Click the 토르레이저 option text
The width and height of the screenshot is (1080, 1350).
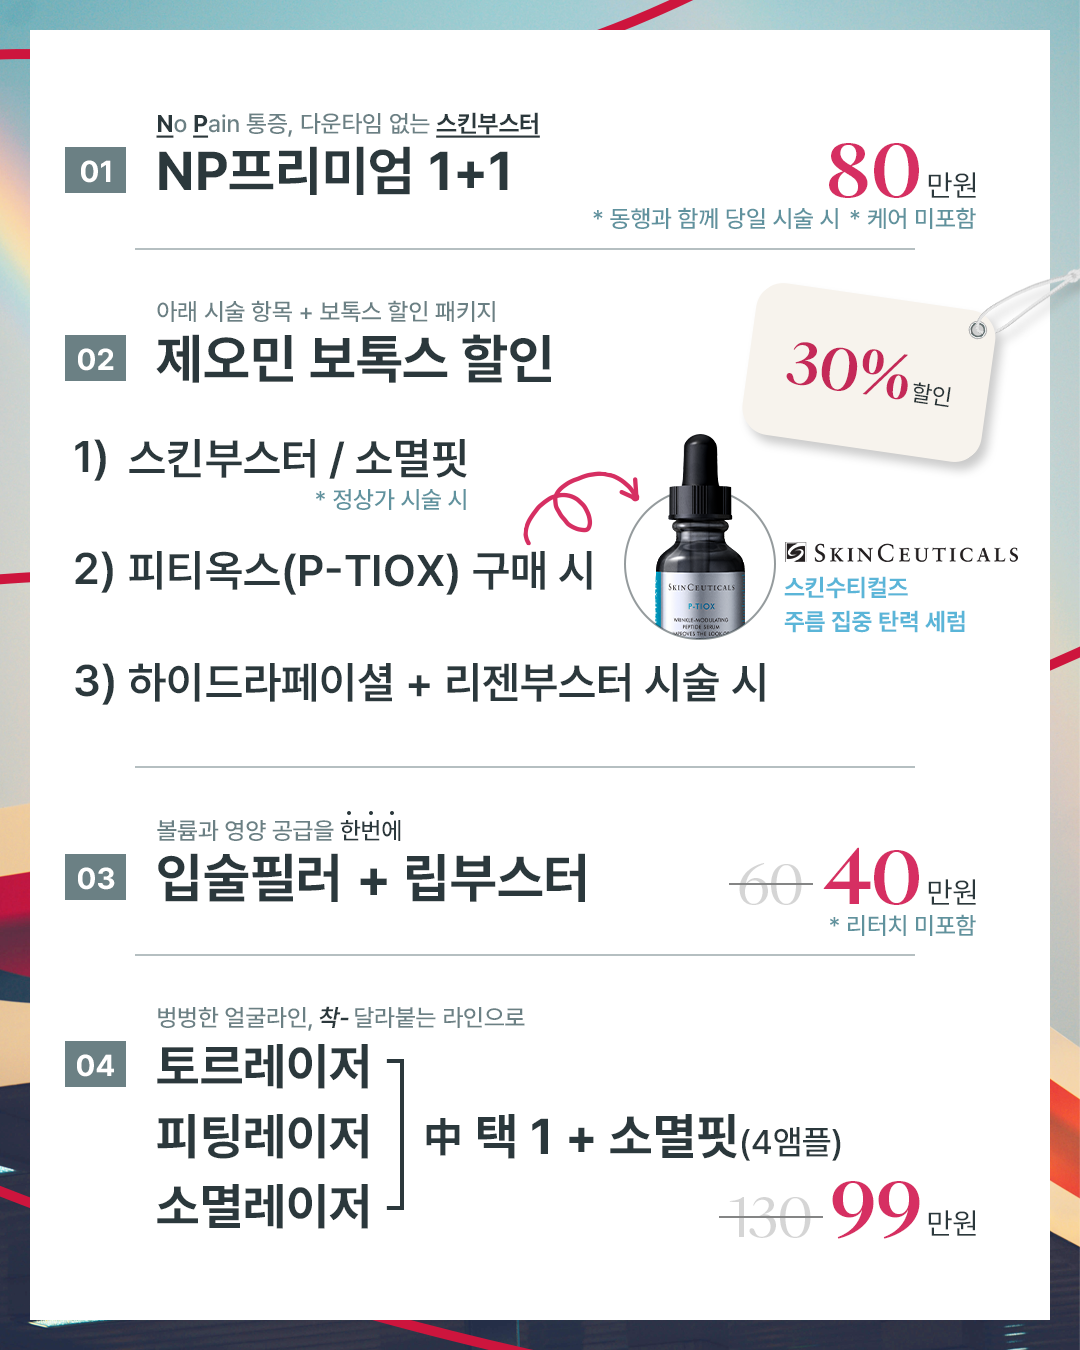click(264, 1065)
